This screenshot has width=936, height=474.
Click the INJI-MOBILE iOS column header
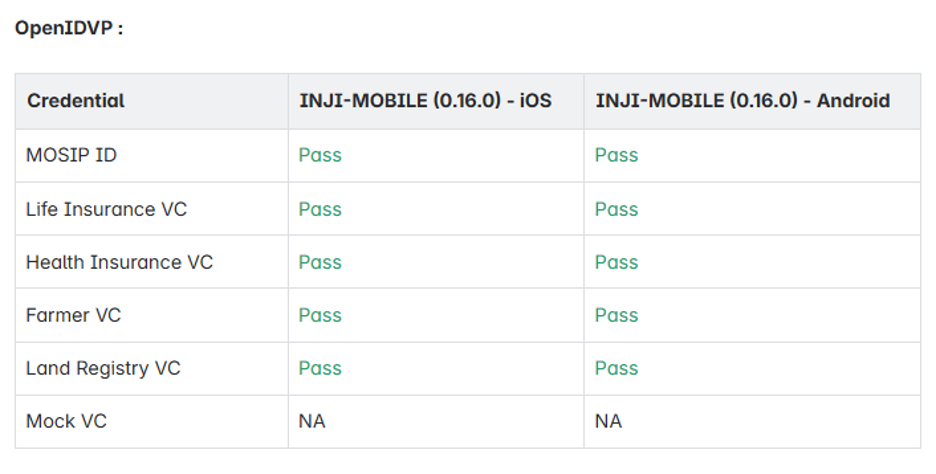click(425, 101)
